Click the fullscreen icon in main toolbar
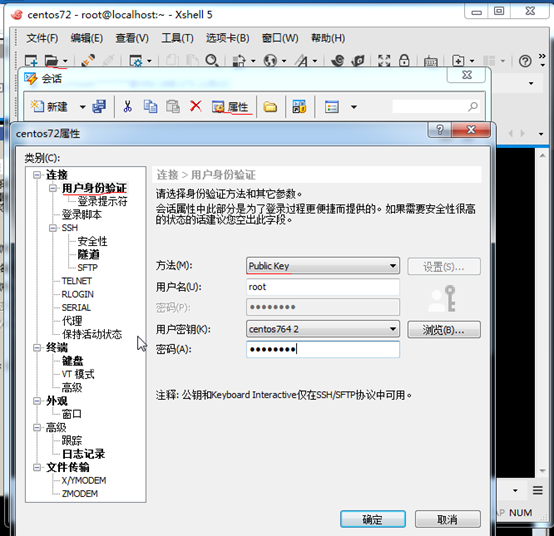 point(384,60)
